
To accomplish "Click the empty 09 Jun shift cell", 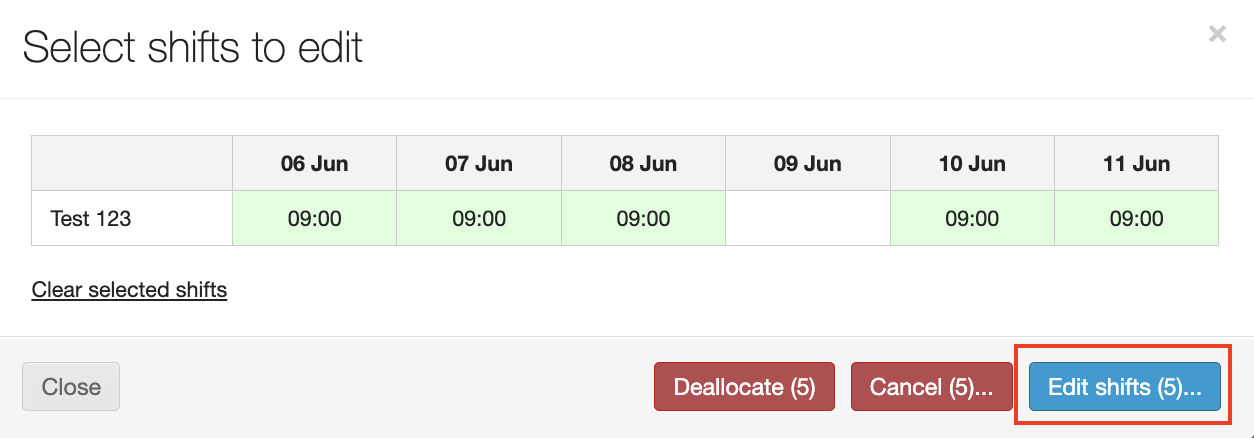I will point(807,218).
